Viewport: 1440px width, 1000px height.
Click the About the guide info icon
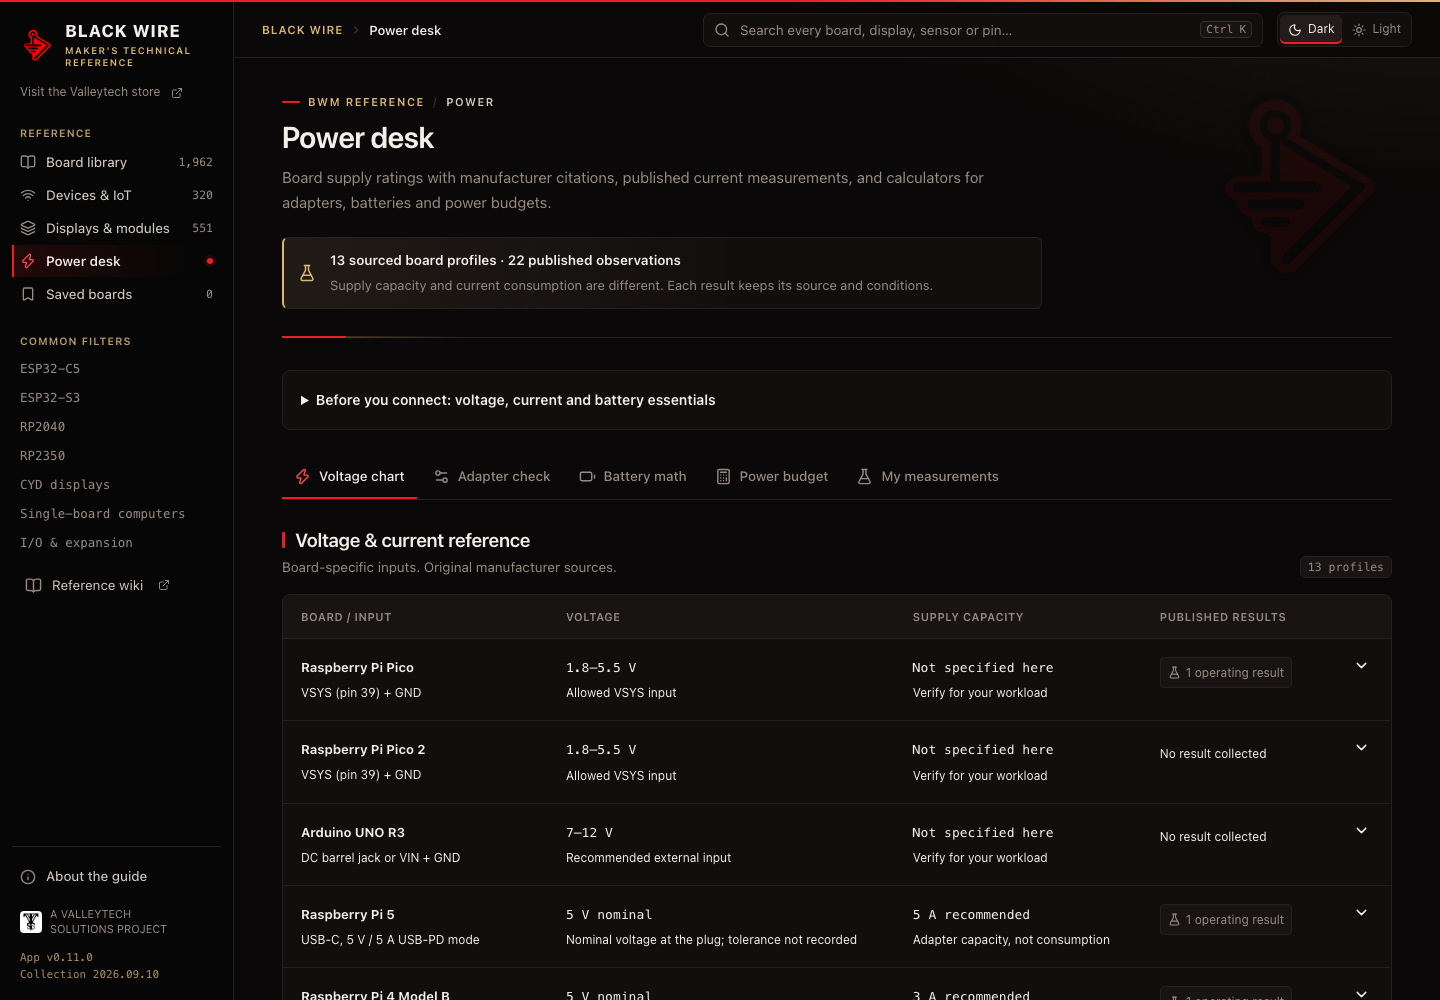[x=28, y=877]
